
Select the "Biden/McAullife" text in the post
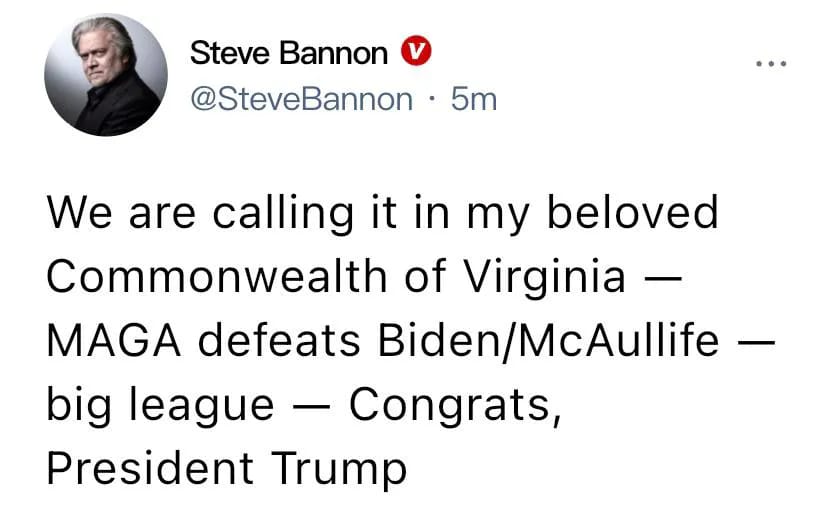(548, 342)
